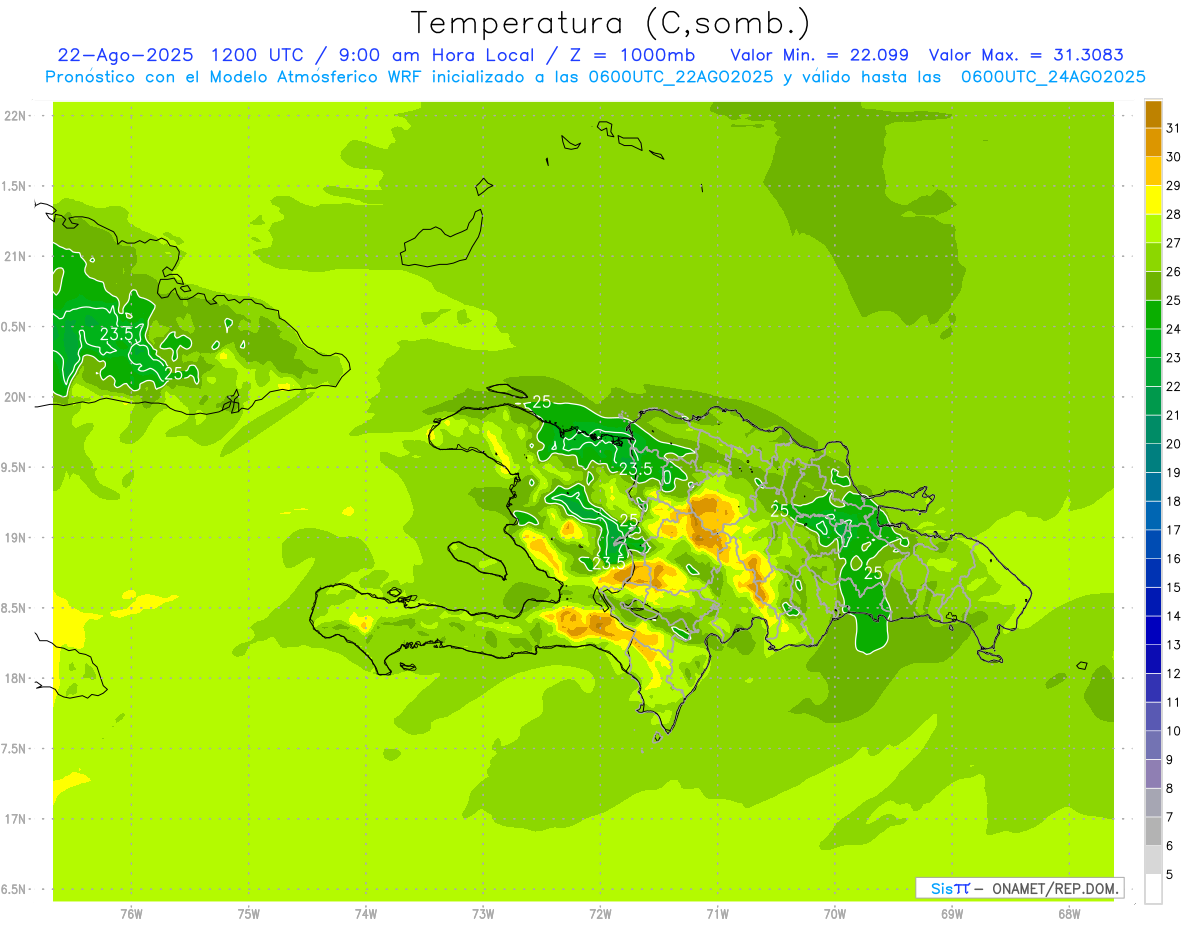The width and height of the screenshot is (1200, 927).
Task: Click legend value '18'
Action: click(1174, 501)
